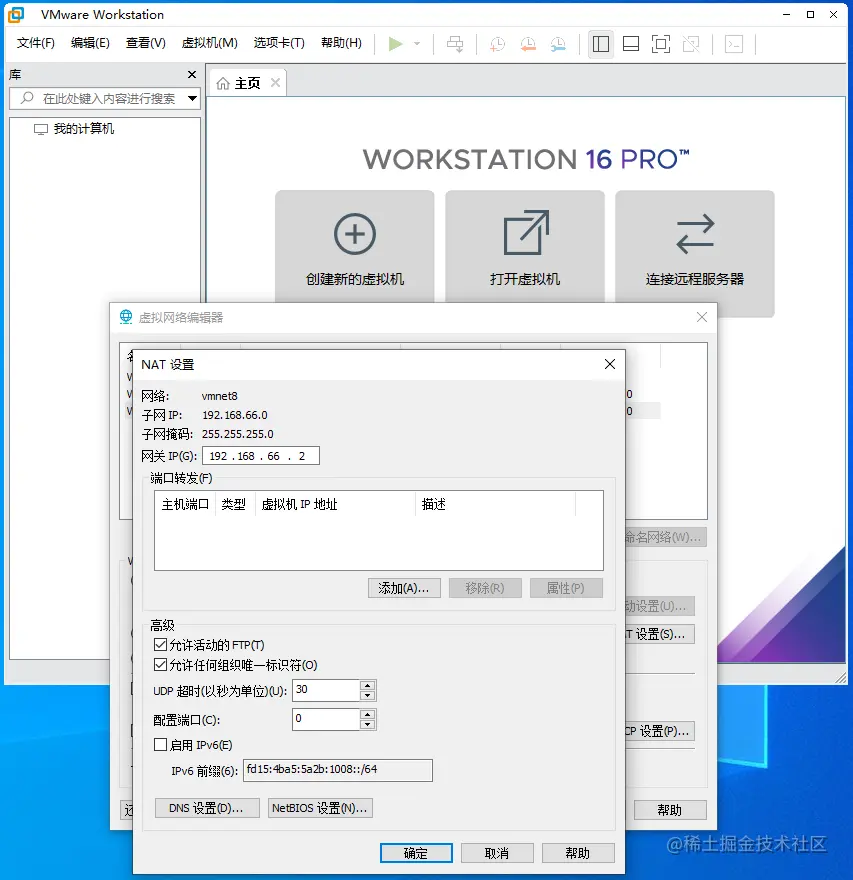Image resolution: width=853 pixels, height=880 pixels.
Task: Increase UDP 超时 using the up stepper
Action: tap(368, 685)
